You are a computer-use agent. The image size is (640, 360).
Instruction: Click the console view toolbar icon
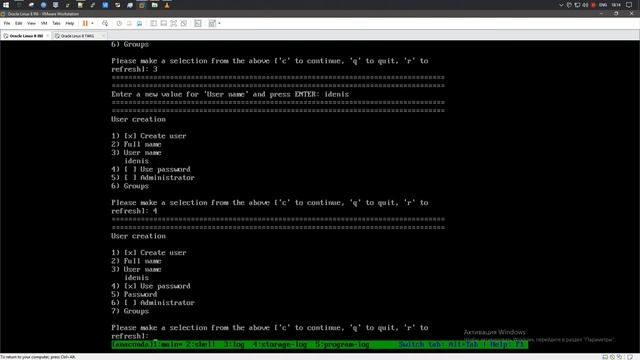click(x=198, y=23)
